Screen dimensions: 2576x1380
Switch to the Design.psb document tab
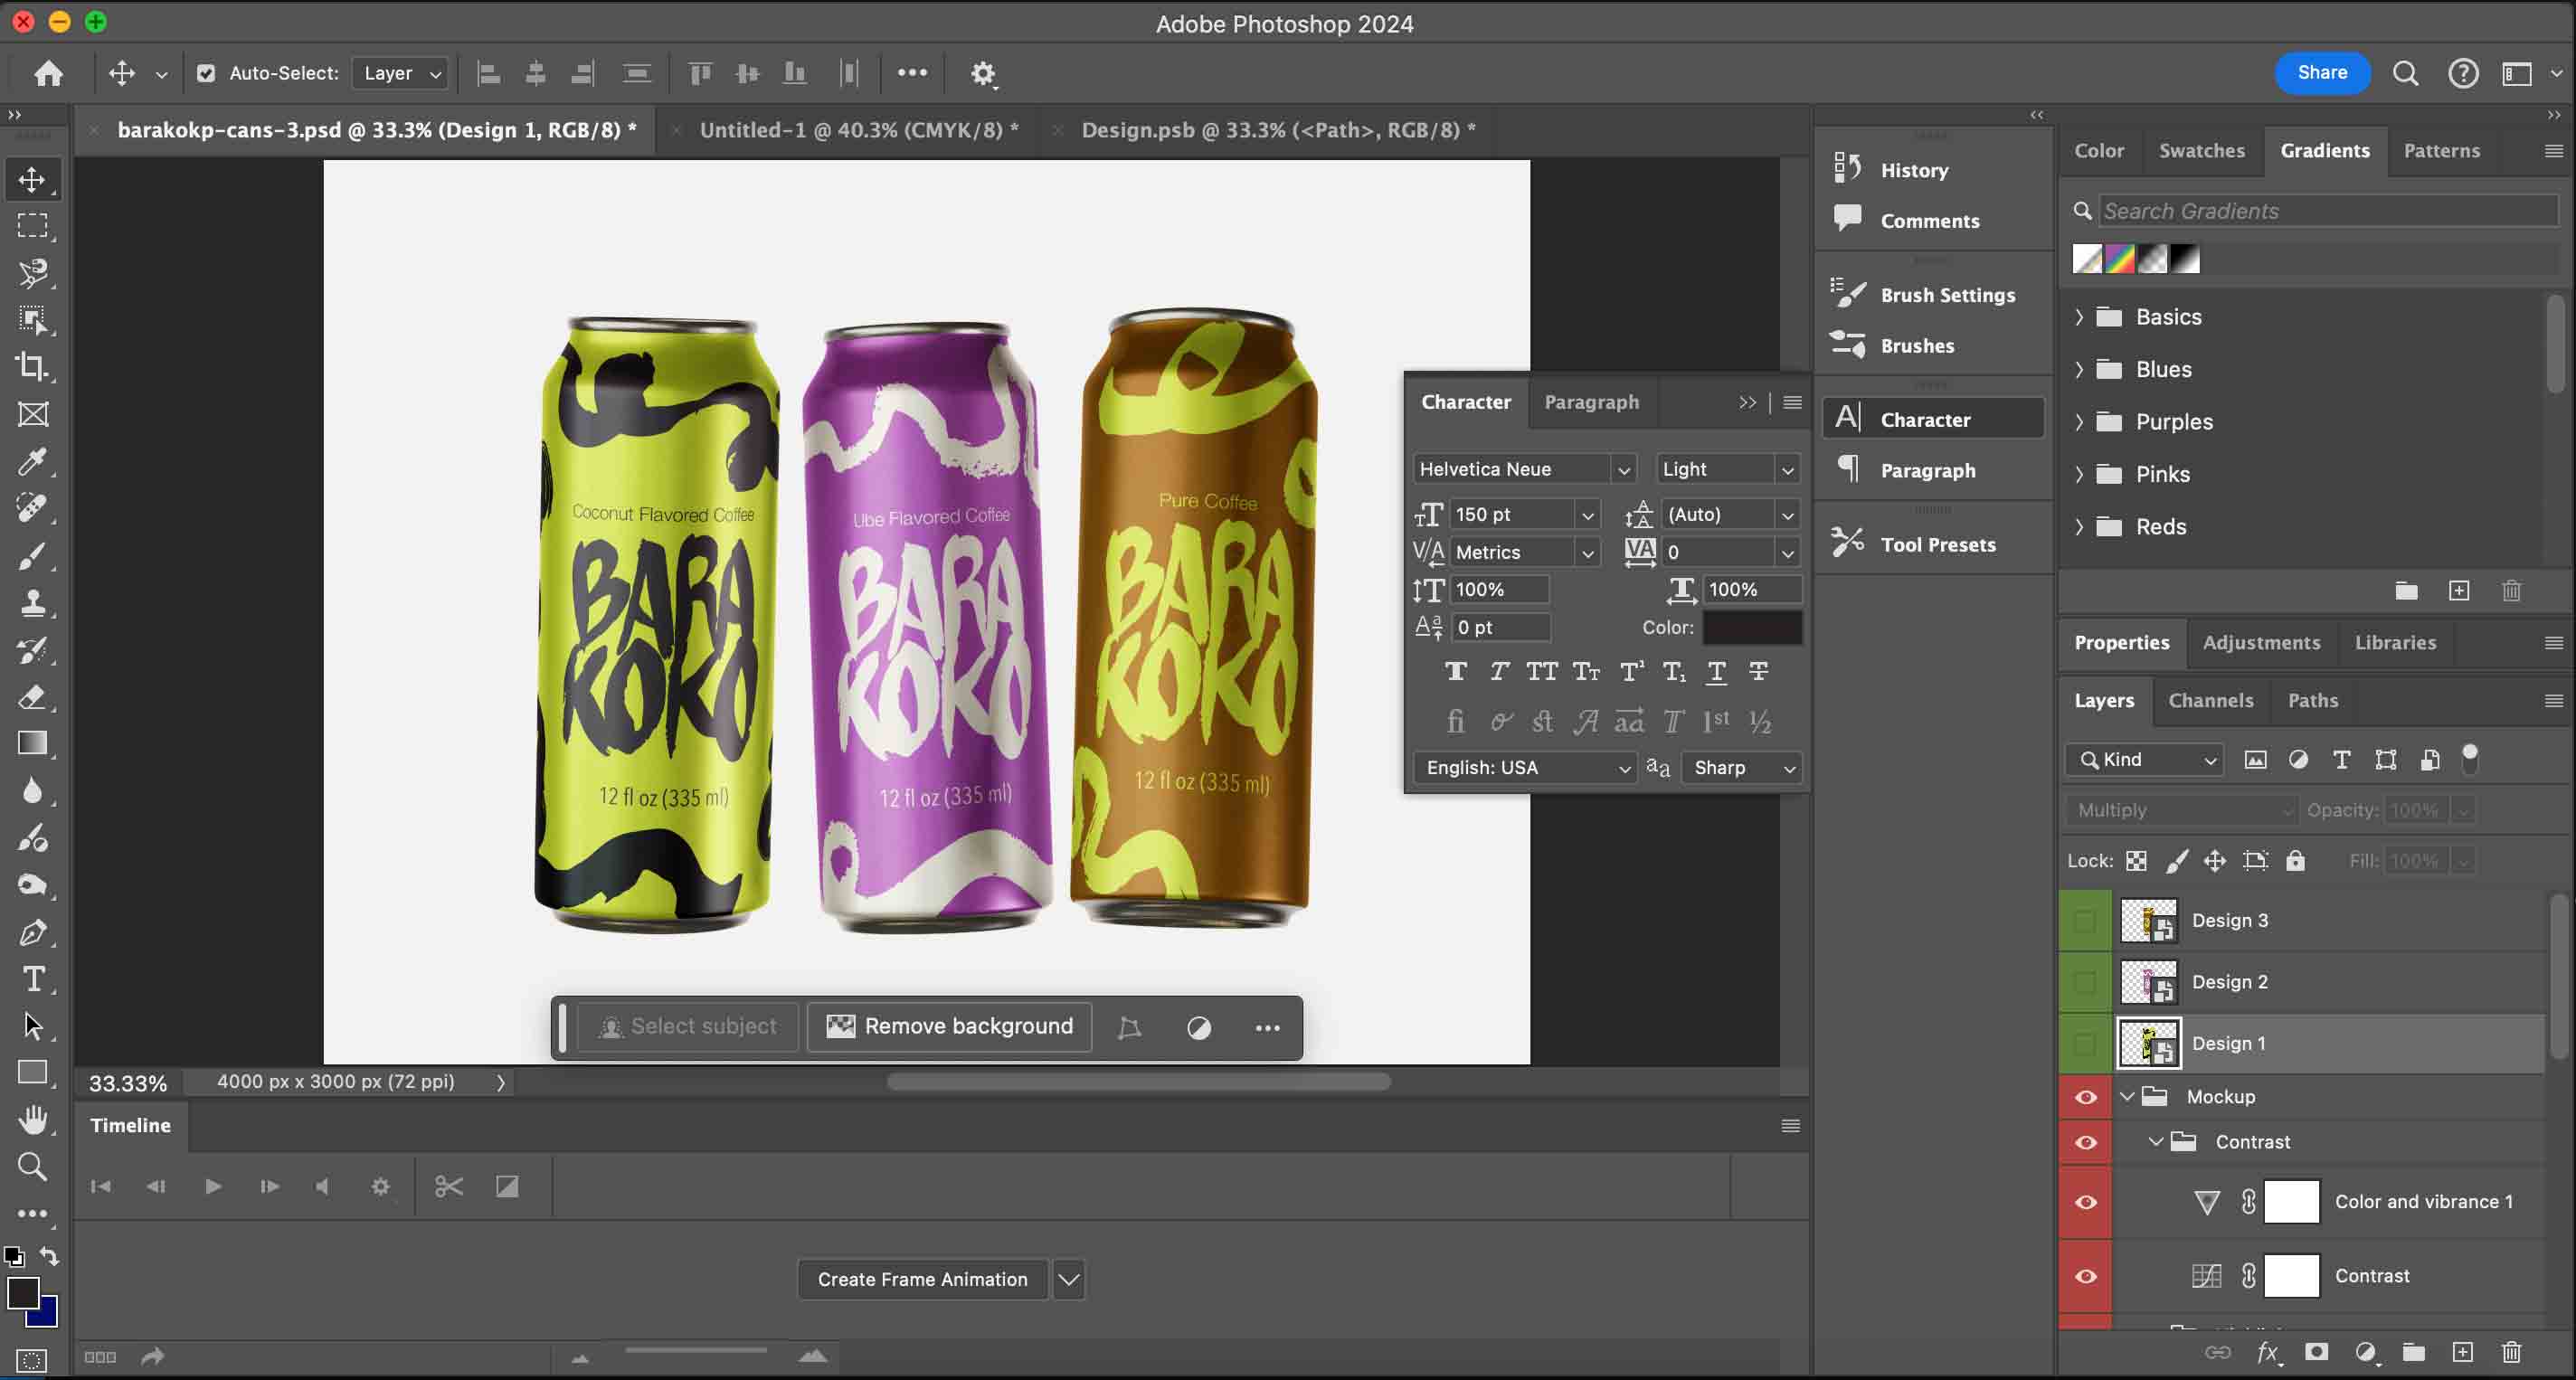pos(1277,130)
